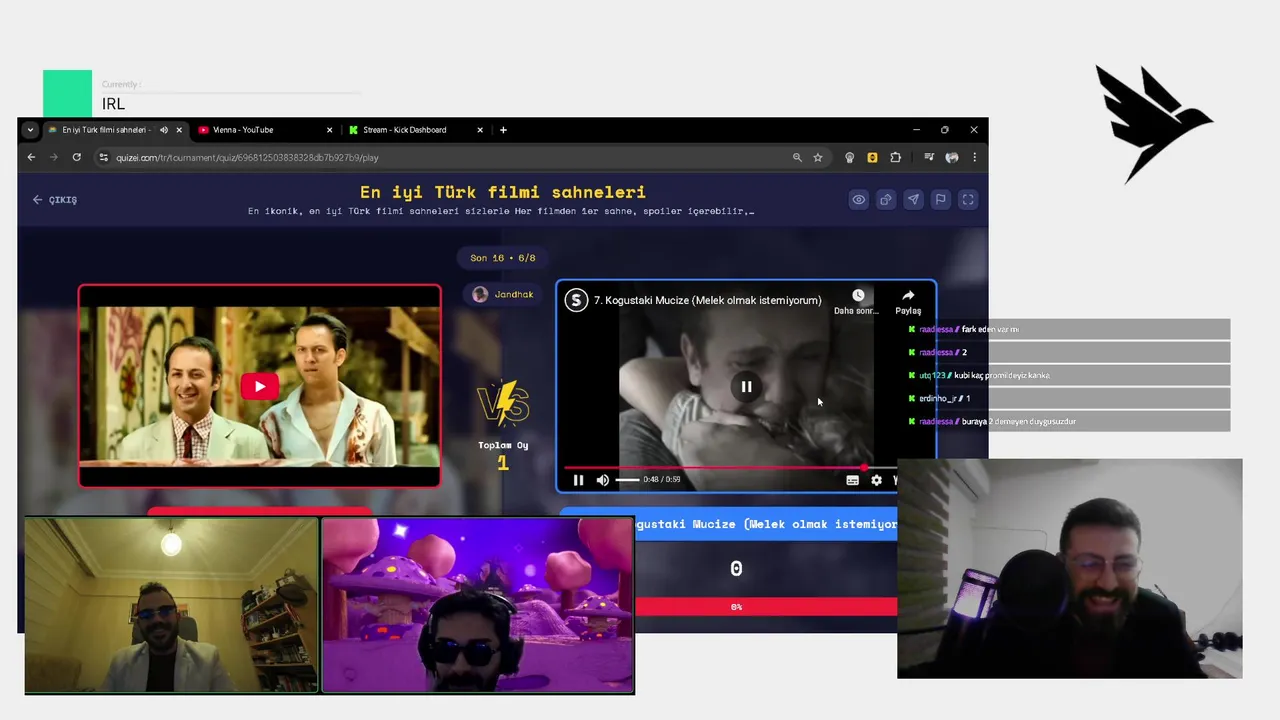Viewport: 1280px width, 720px height.
Task: Click the IRL category label
Action: (113, 104)
